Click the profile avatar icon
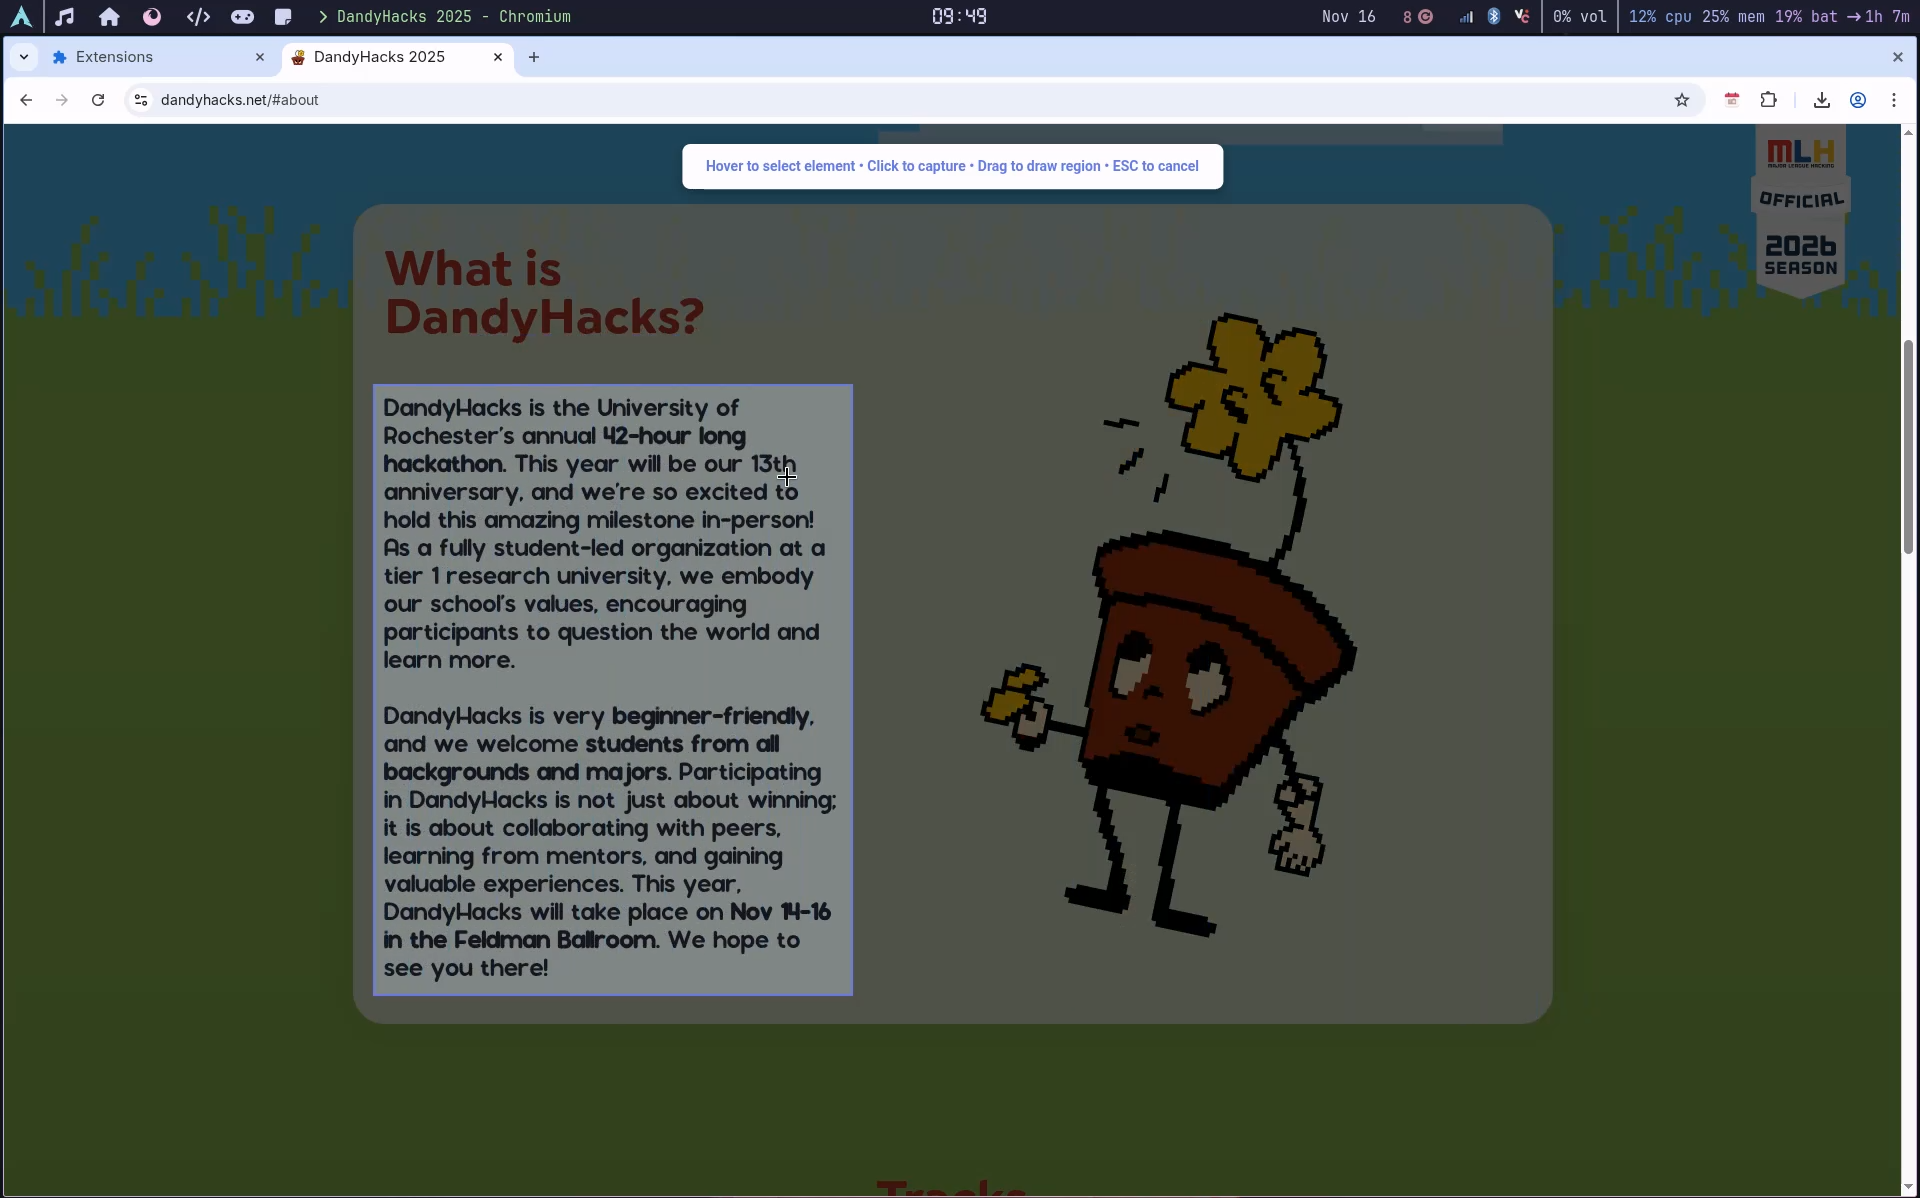This screenshot has height=1198, width=1920. (x=1857, y=100)
